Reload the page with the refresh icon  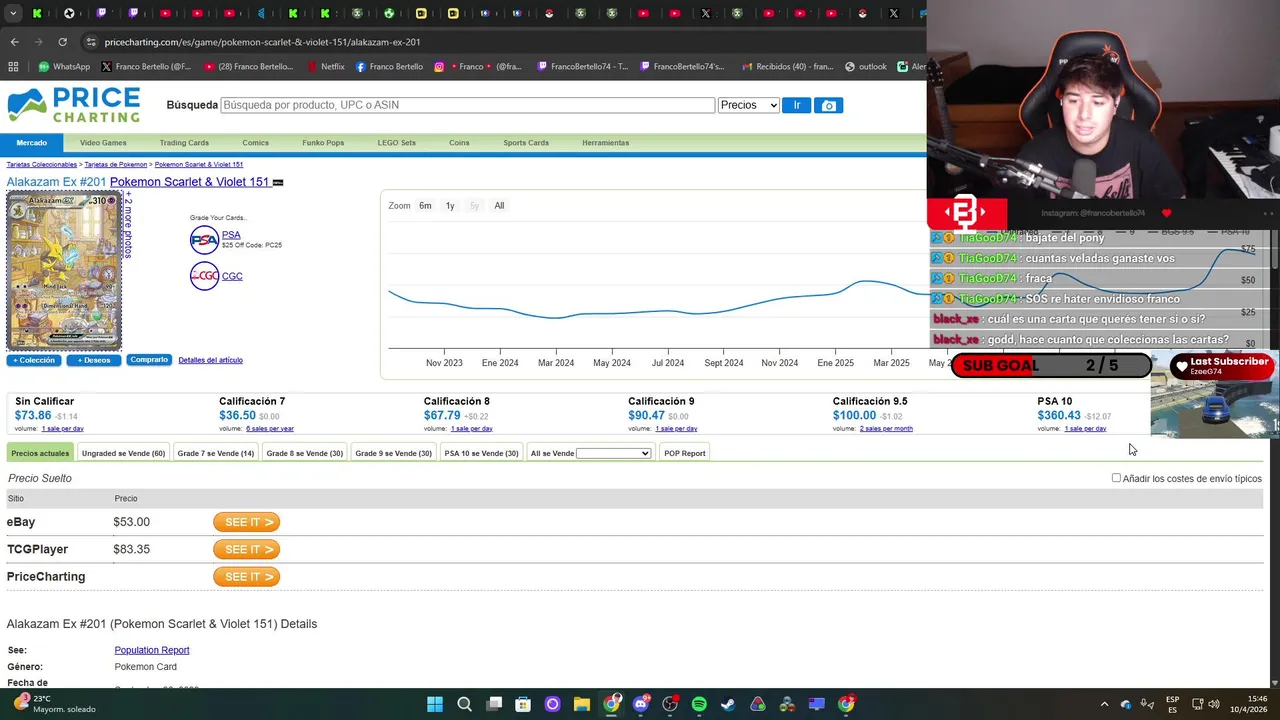(62, 42)
